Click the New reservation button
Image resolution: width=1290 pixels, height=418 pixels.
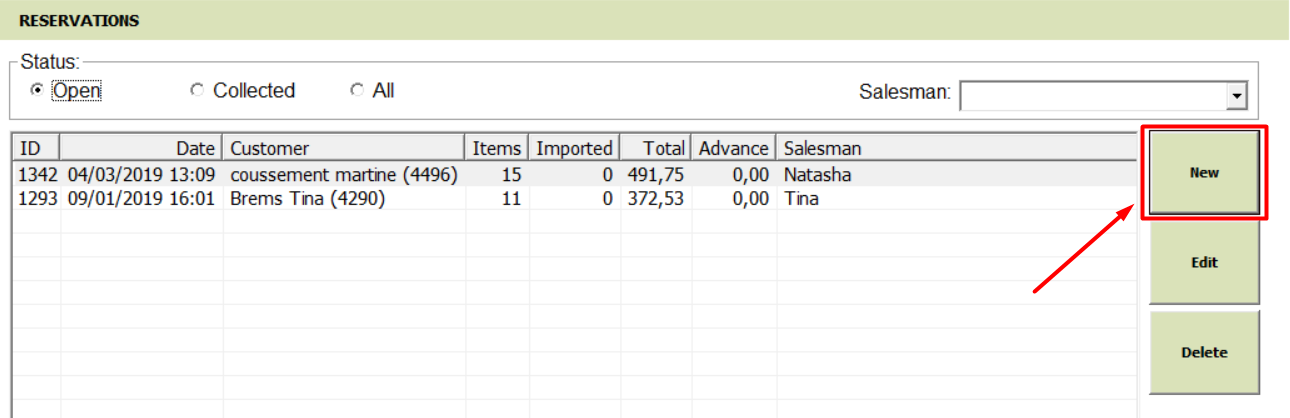pos(1204,172)
